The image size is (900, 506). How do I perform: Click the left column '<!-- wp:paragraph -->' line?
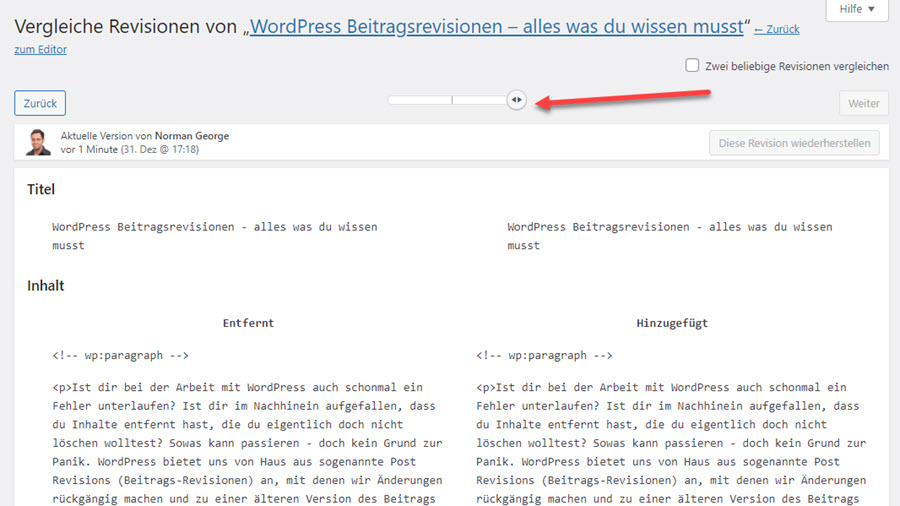(x=121, y=356)
